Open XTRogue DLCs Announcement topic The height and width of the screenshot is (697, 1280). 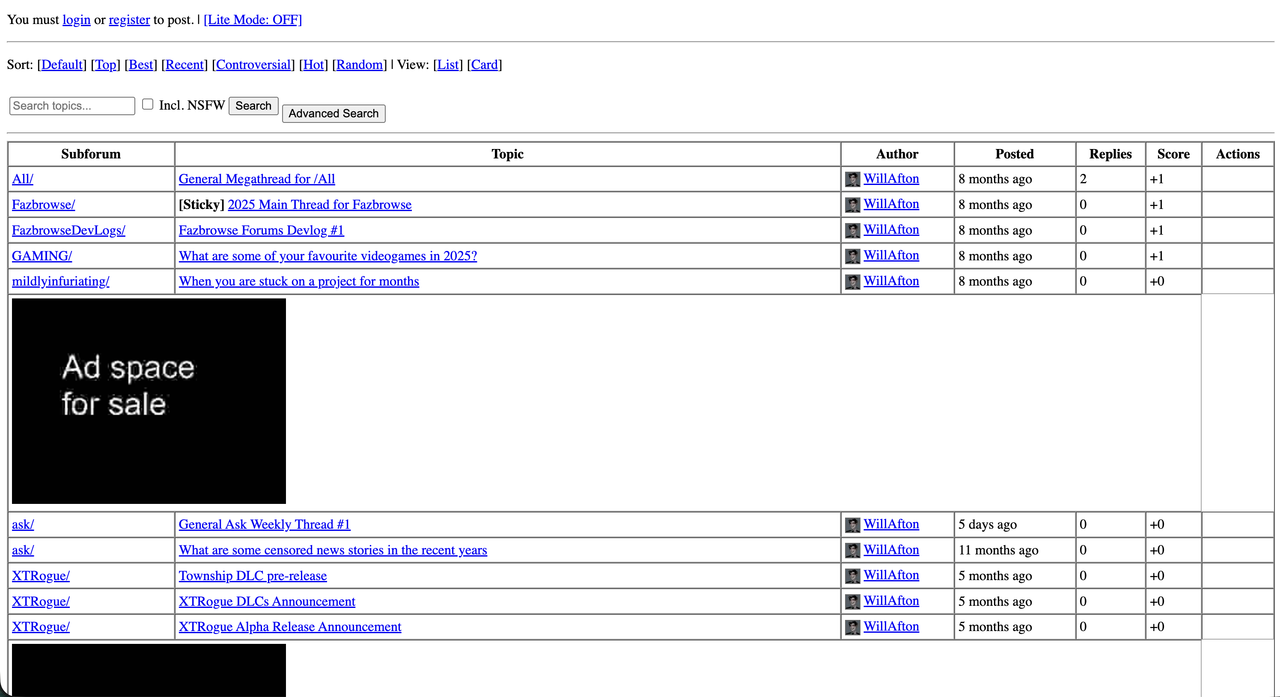coord(267,601)
